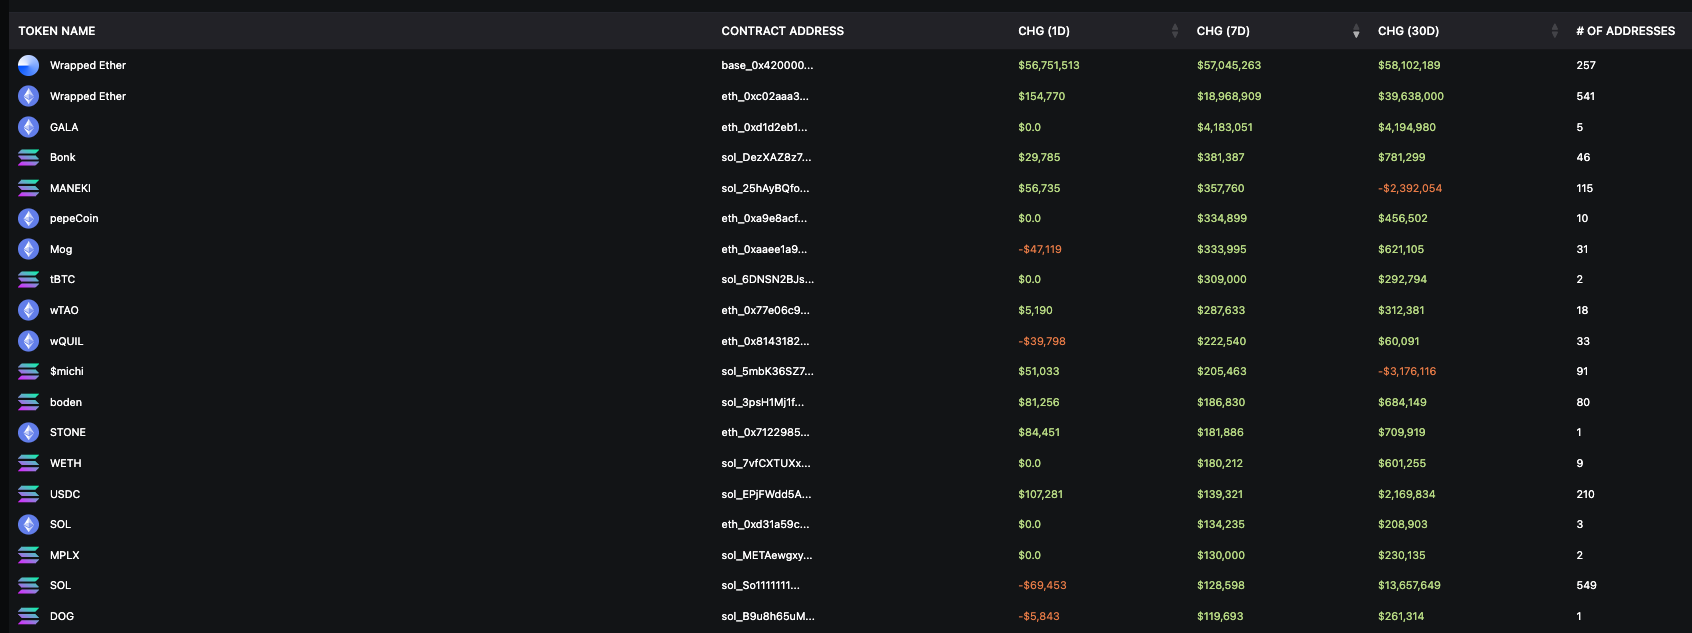1692x633 pixels.
Task: Click the Ethereum icon next to GALA
Action: 29,127
